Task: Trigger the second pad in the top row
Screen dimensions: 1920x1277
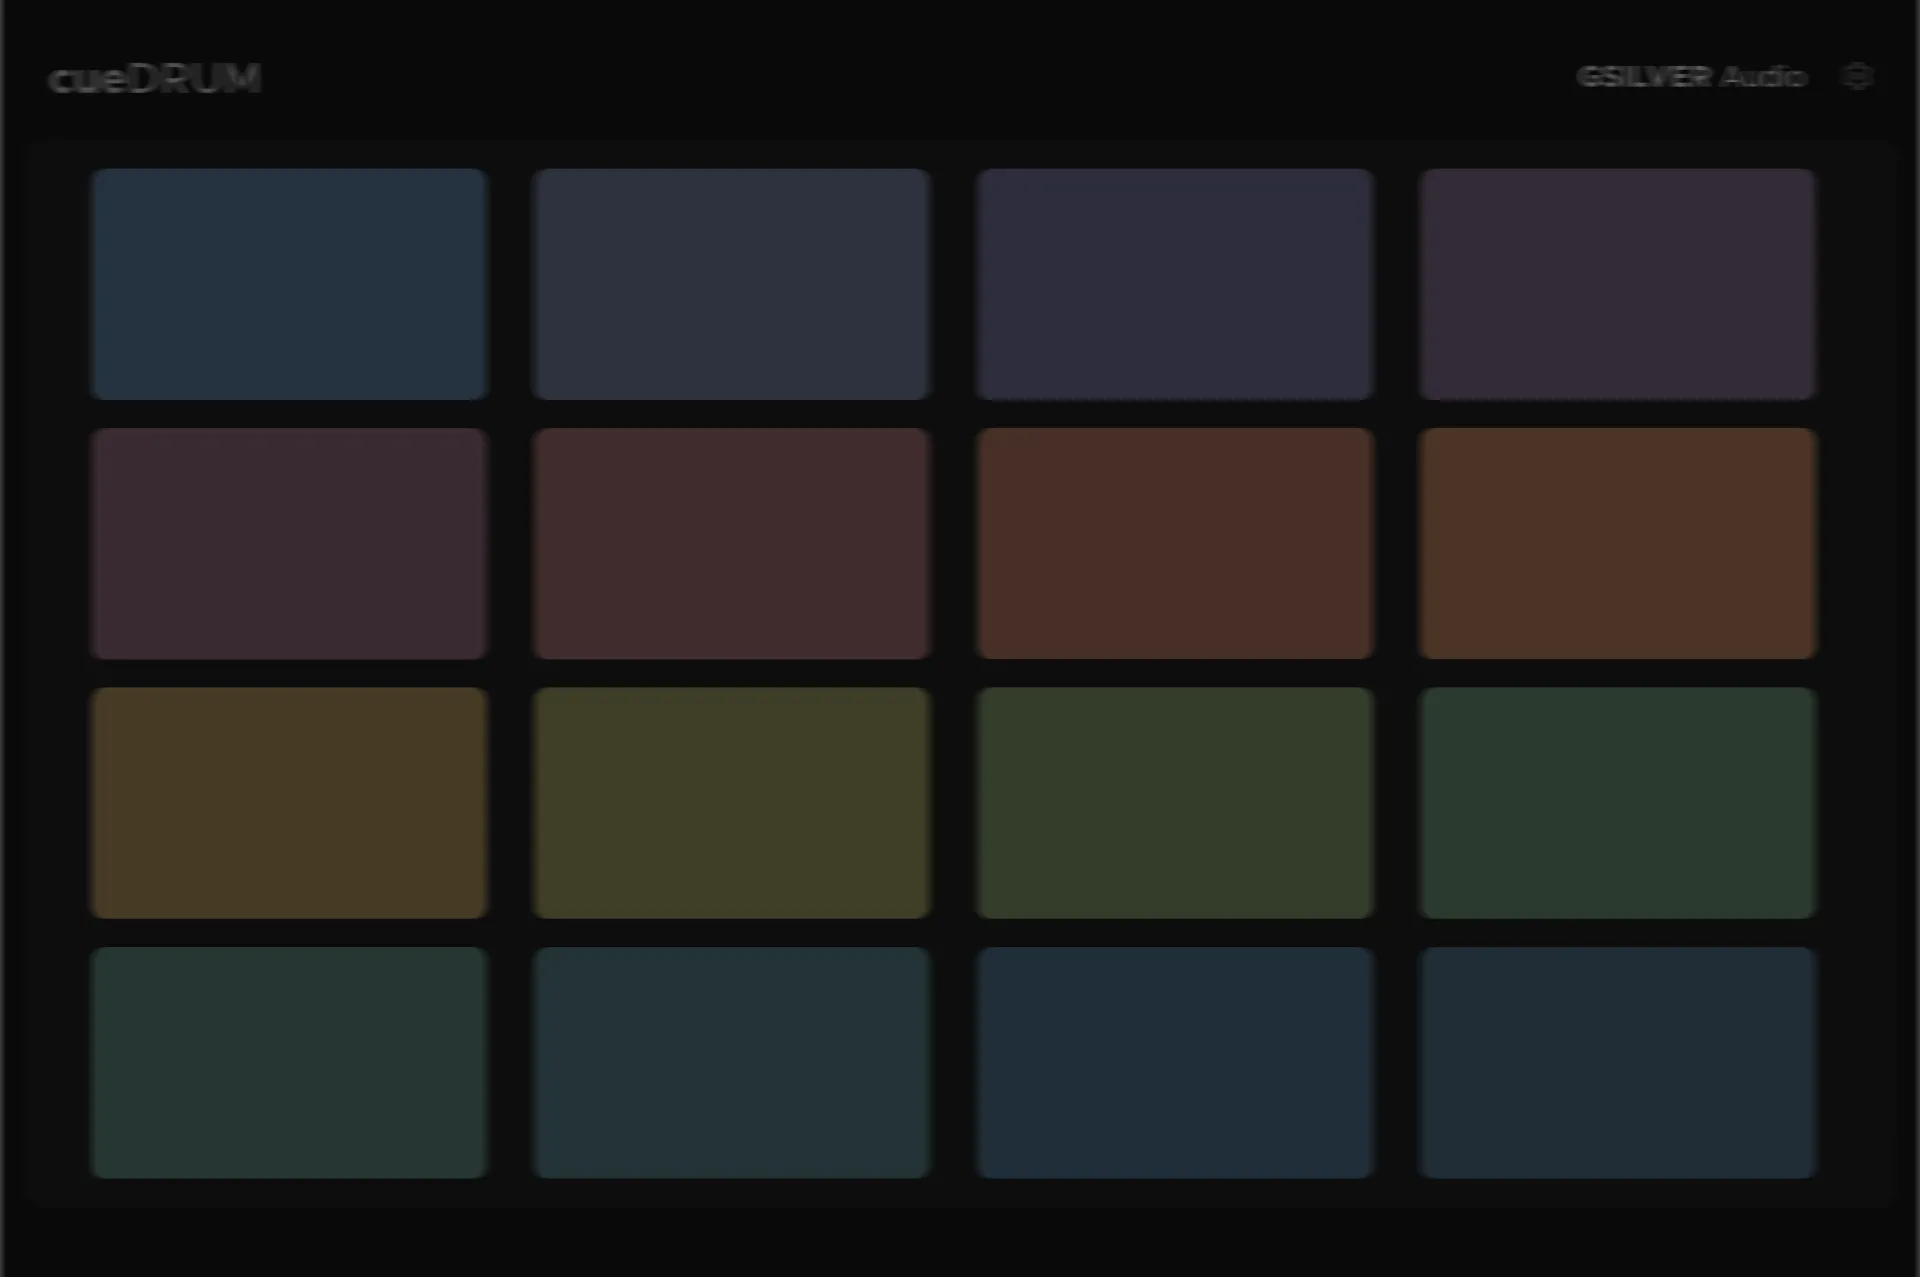Action: (x=732, y=284)
